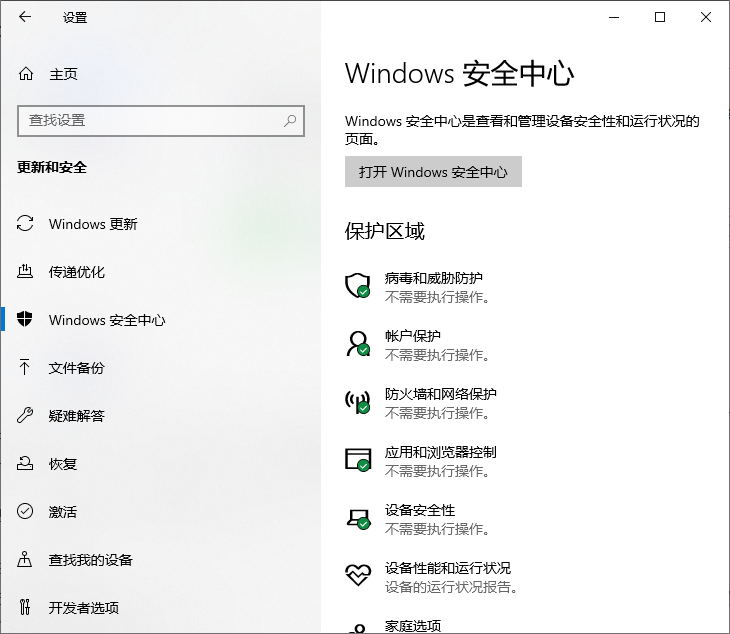Click the 帐户保护 person icon

click(358, 344)
